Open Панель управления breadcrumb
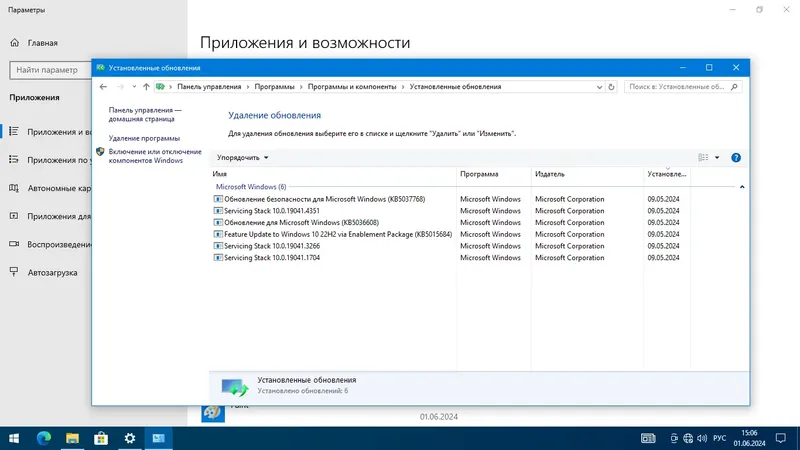The image size is (800, 450). pos(209,87)
